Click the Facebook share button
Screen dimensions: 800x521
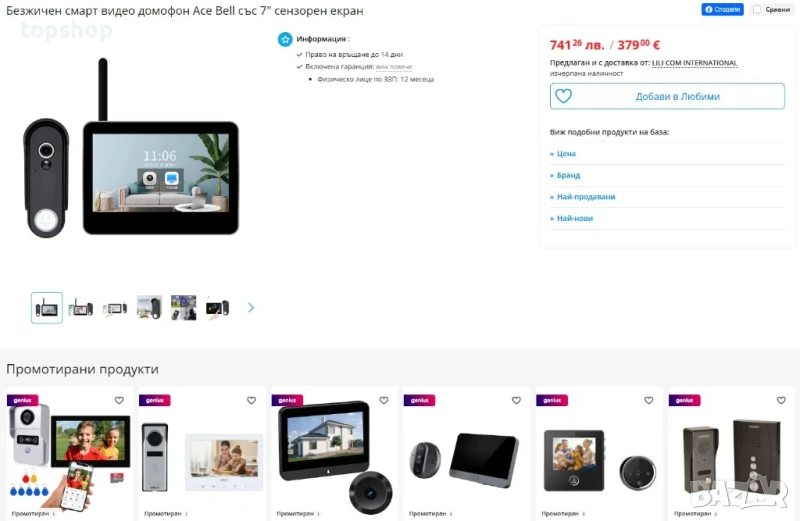(722, 9)
